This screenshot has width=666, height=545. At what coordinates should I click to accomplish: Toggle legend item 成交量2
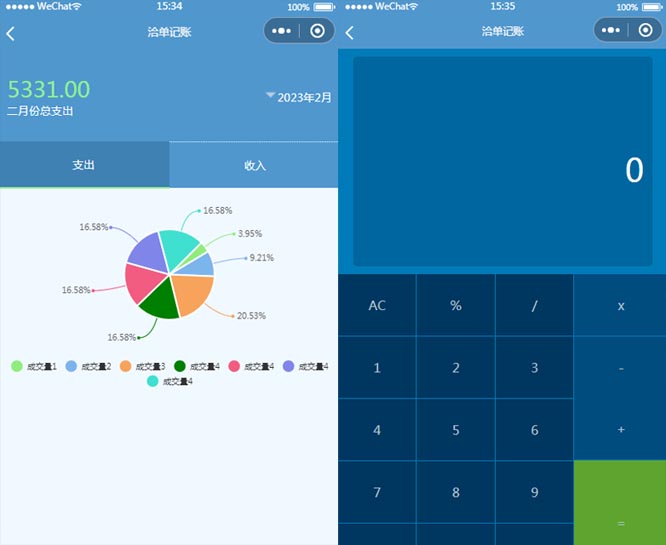(x=88, y=366)
